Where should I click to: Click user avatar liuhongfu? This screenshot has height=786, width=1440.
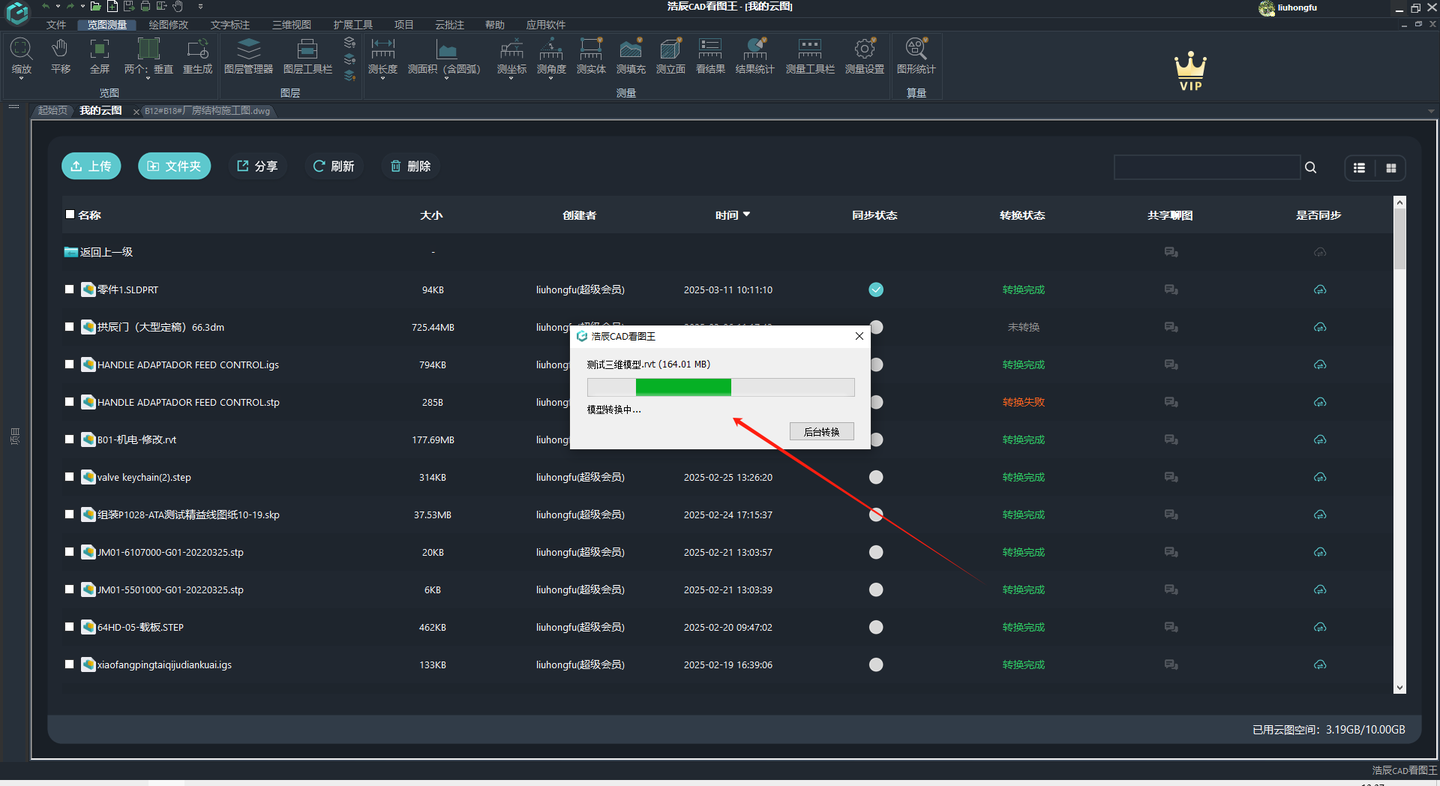pyautogui.click(x=1267, y=8)
